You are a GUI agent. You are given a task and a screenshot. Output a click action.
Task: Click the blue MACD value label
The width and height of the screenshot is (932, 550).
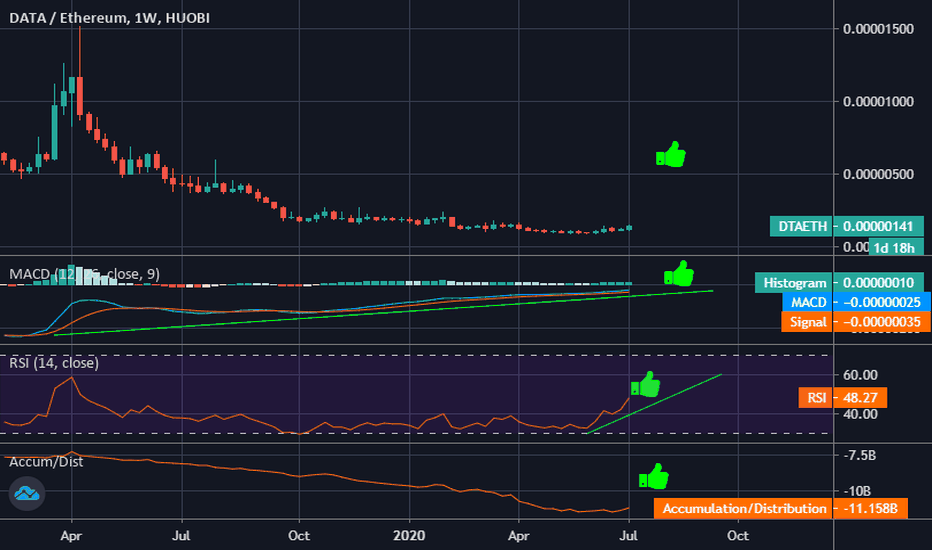[808, 302]
